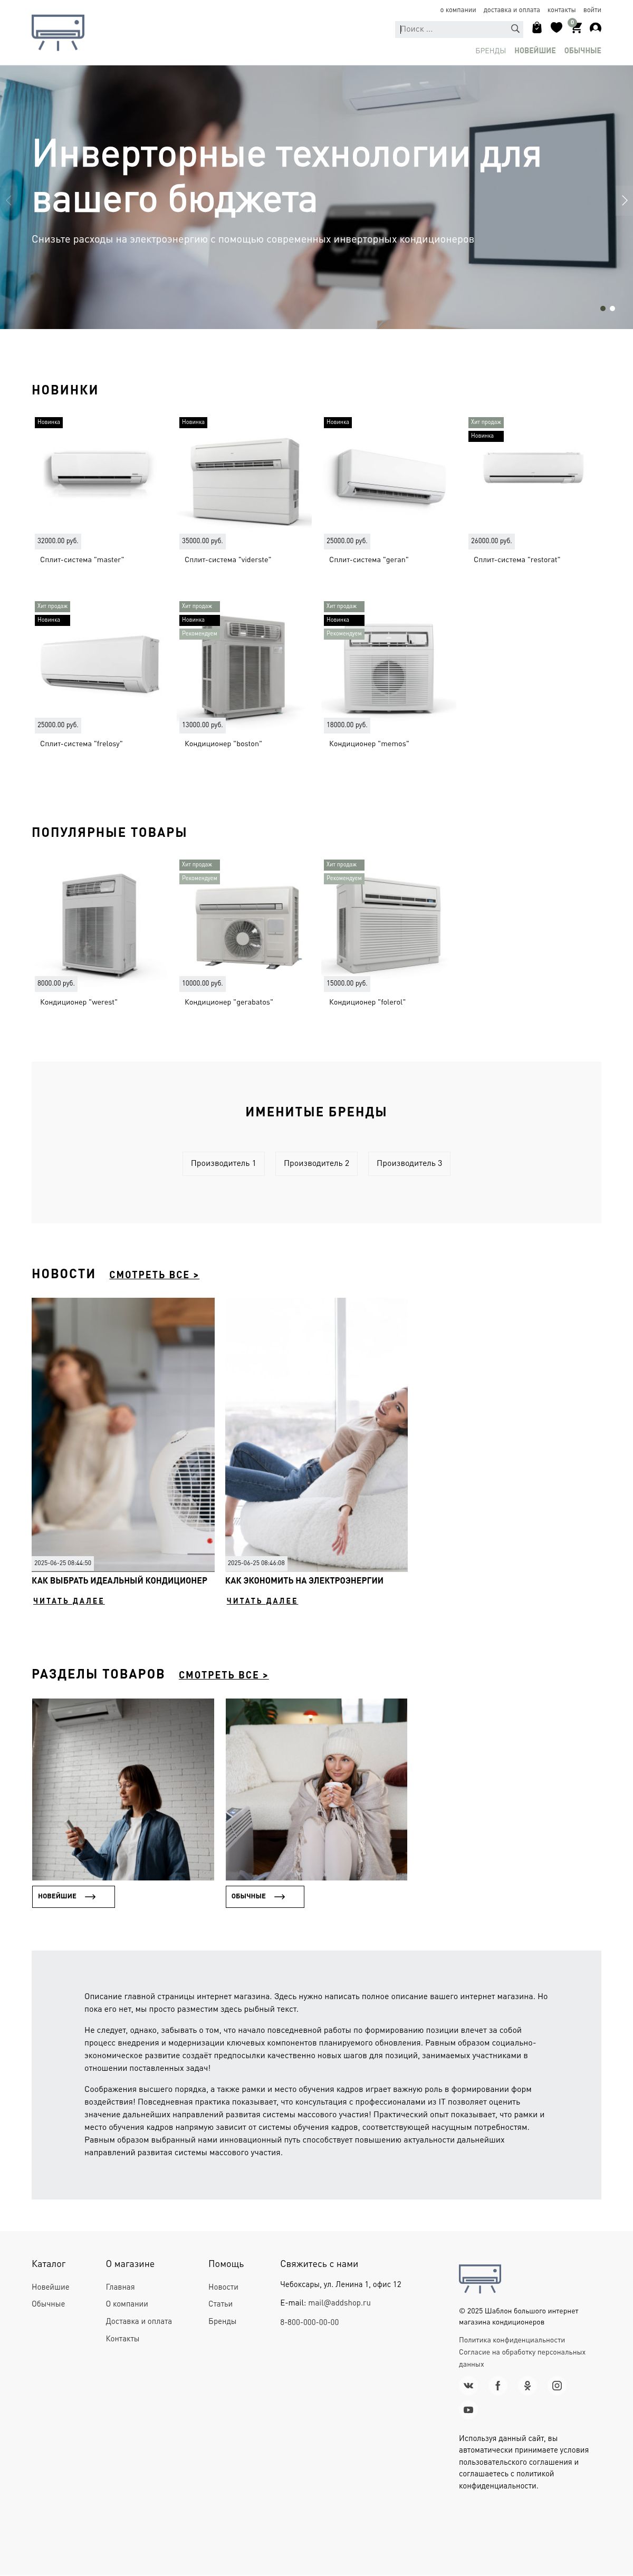Open the YouTube icon in footer

[468, 2410]
